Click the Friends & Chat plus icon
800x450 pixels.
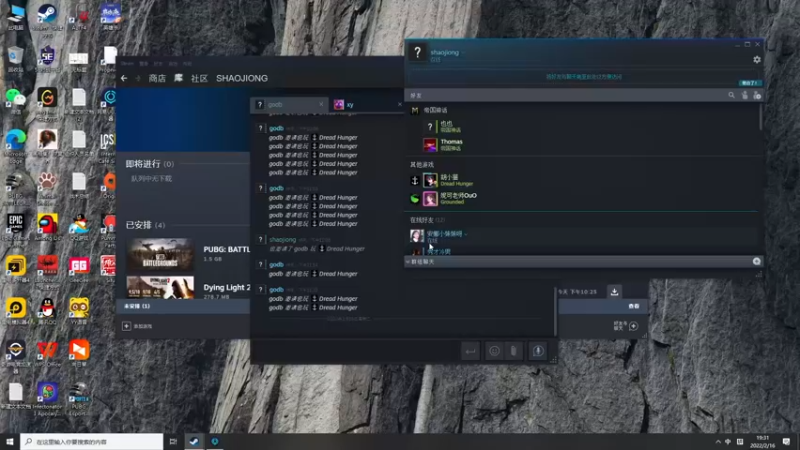[634, 326]
